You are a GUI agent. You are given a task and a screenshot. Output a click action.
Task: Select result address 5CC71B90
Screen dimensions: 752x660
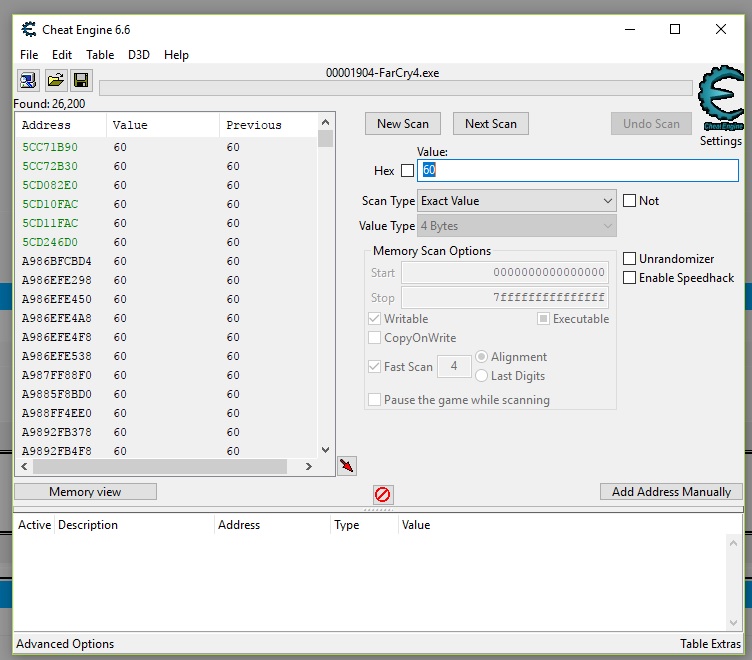pyautogui.click(x=50, y=147)
